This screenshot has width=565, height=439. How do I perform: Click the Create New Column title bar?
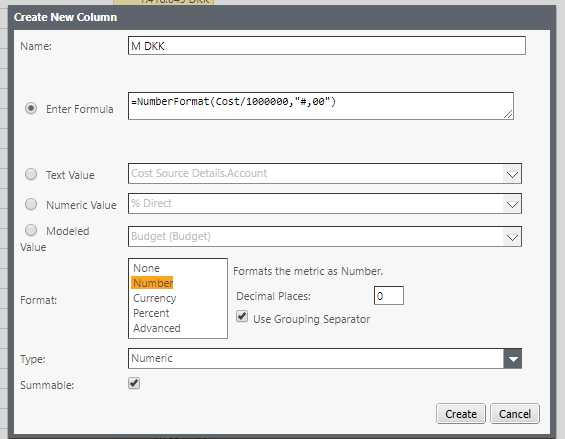click(282, 17)
